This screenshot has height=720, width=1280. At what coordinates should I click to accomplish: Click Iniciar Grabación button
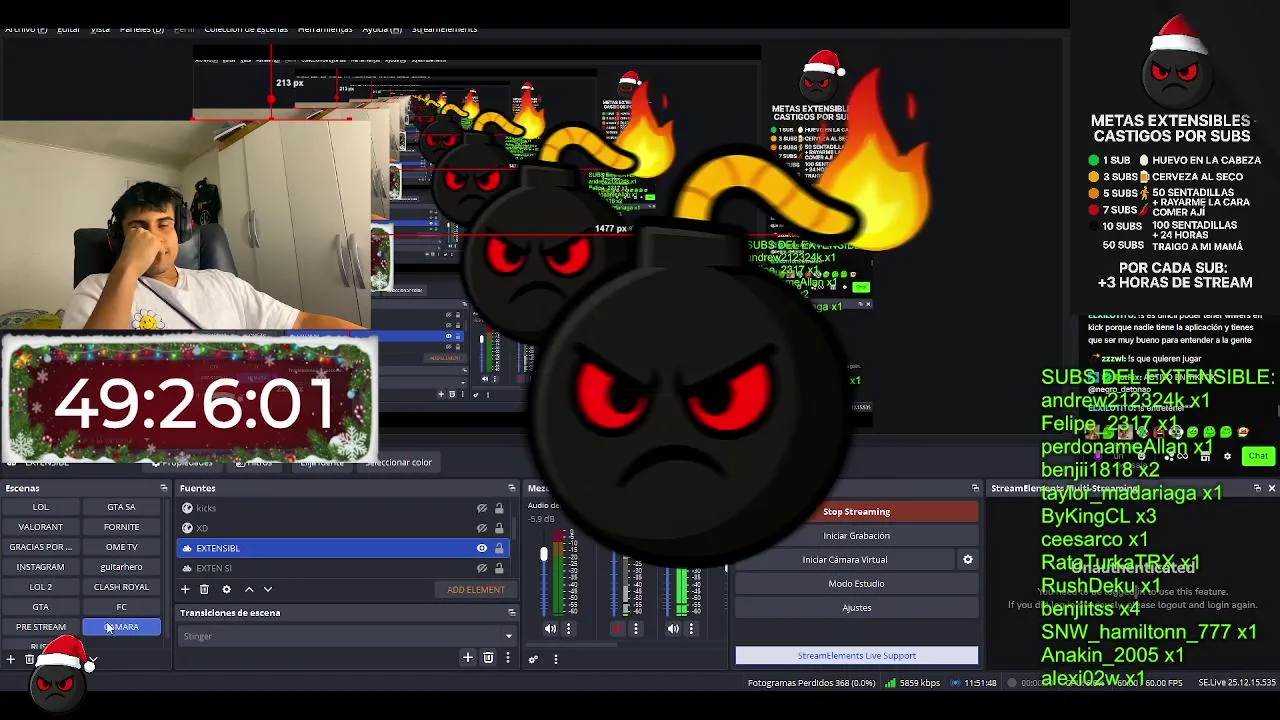coord(856,536)
